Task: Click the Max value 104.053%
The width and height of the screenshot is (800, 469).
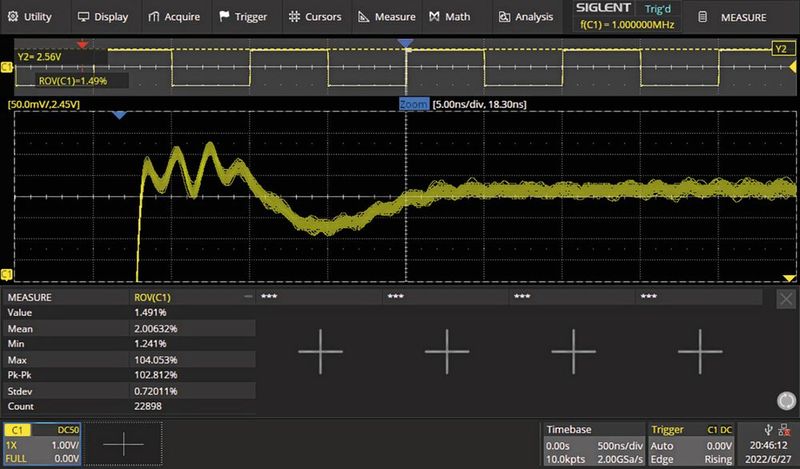Action: pyautogui.click(x=156, y=360)
